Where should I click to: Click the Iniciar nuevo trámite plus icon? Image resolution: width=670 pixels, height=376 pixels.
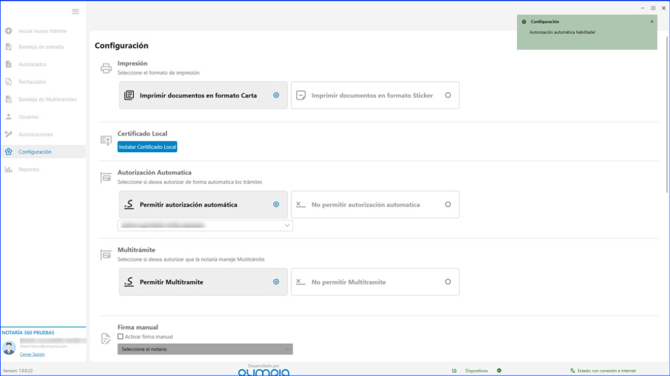(9, 31)
